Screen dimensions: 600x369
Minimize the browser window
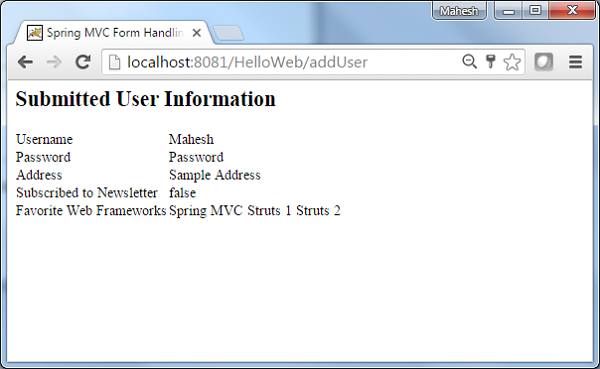(509, 11)
